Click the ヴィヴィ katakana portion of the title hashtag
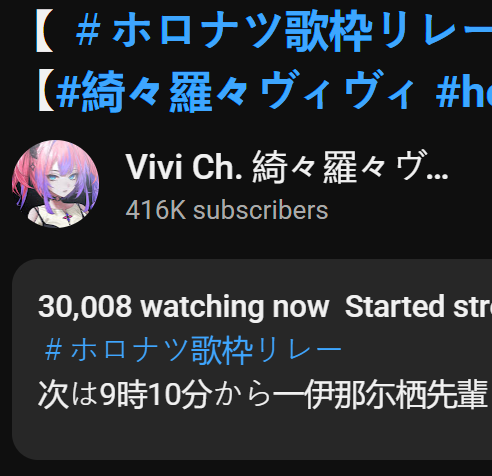Screen dimensions: 492x476 coord(337,92)
